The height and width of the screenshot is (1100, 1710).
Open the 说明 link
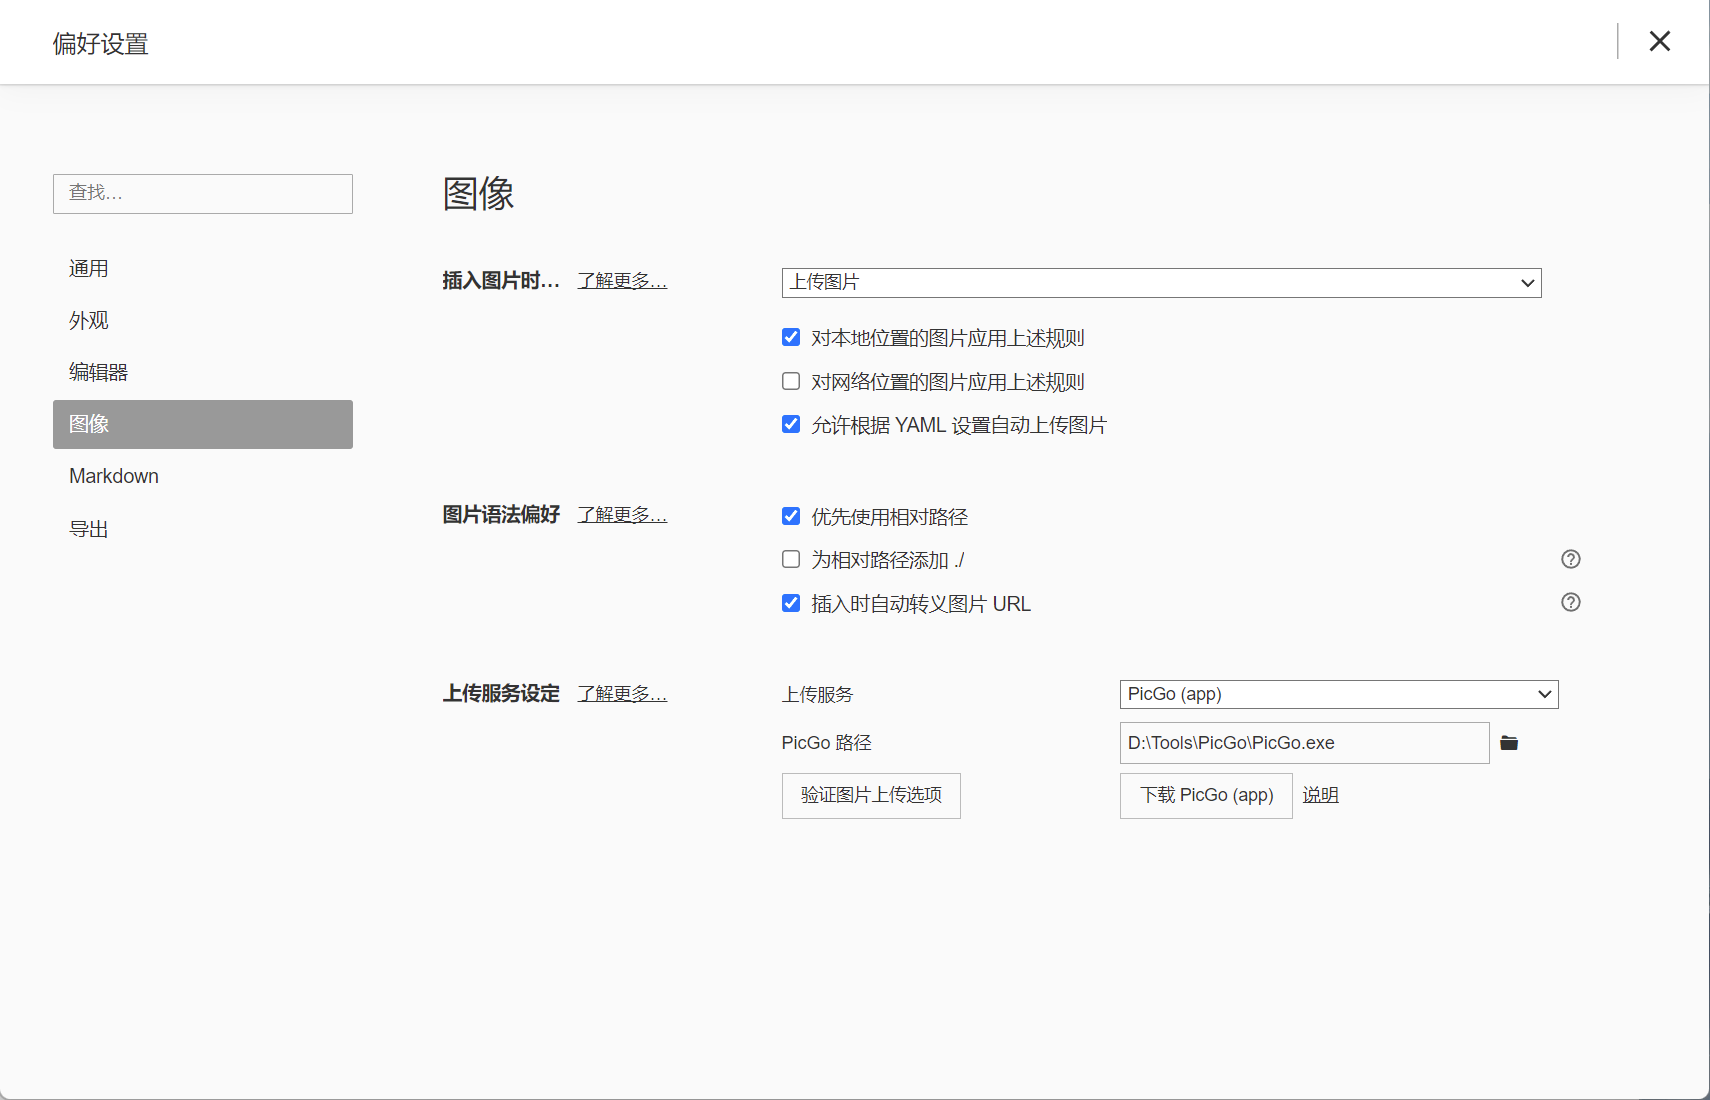pyautogui.click(x=1320, y=795)
